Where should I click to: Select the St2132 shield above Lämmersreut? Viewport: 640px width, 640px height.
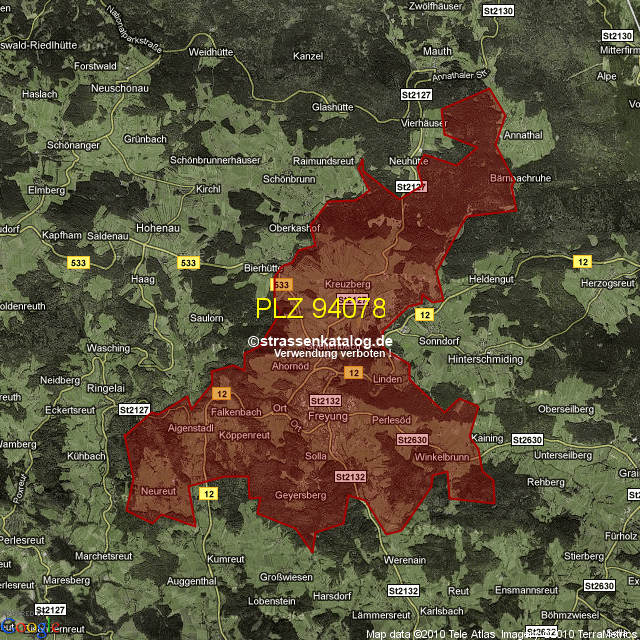[402, 591]
